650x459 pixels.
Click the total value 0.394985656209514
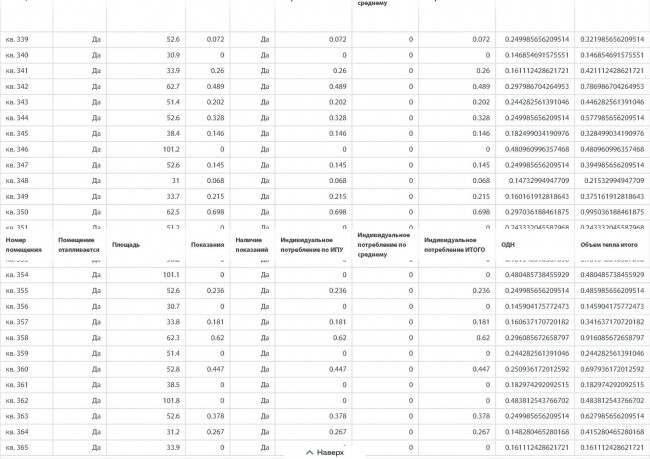click(612, 165)
